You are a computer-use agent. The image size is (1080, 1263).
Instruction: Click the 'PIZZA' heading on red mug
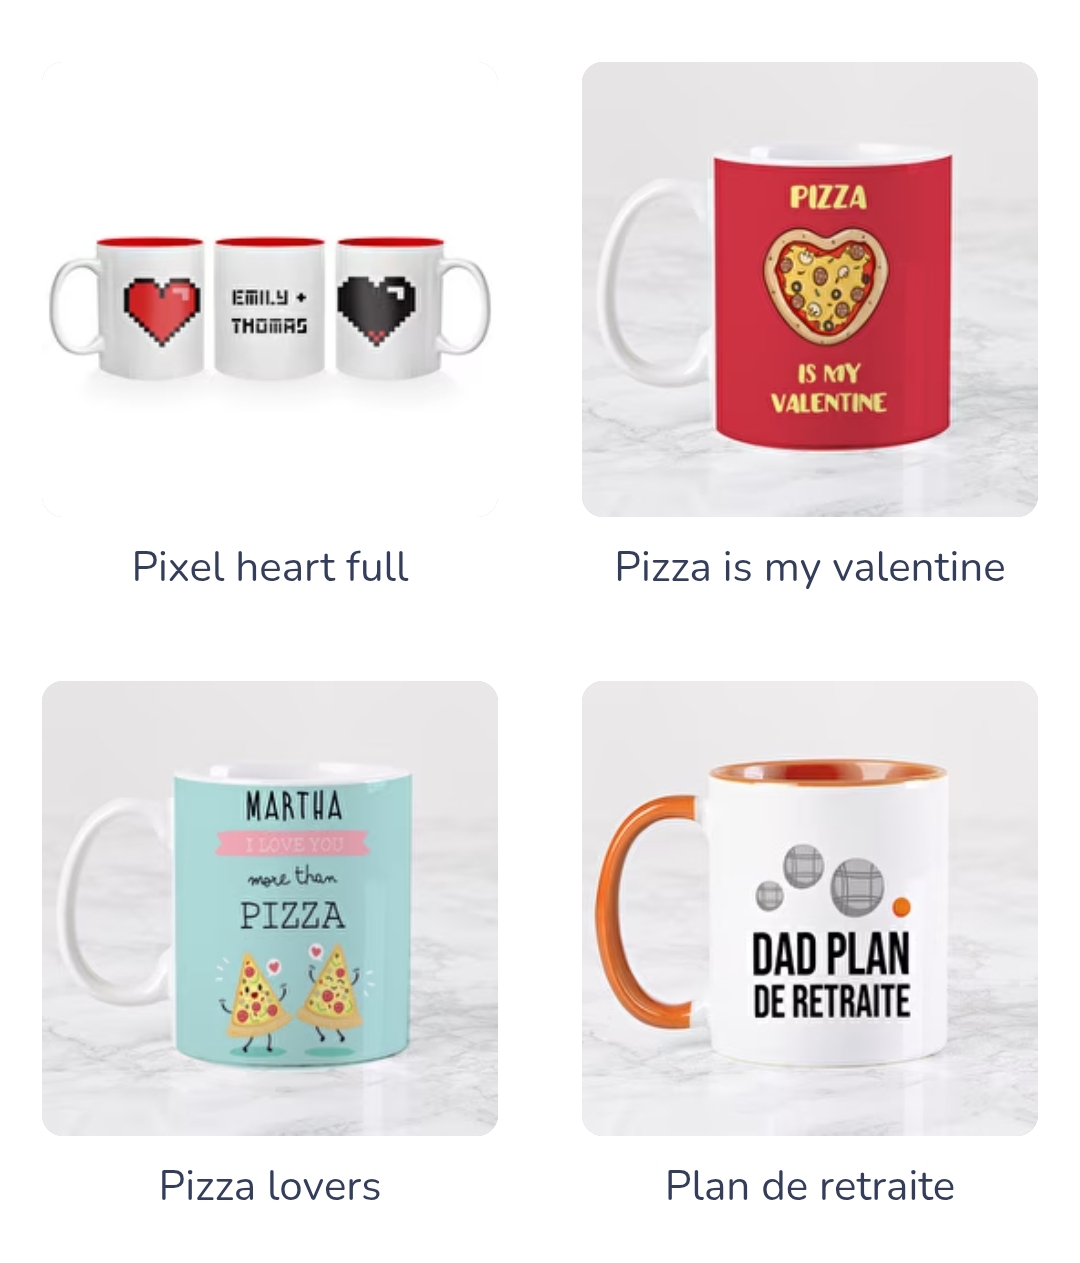pyautogui.click(x=828, y=197)
